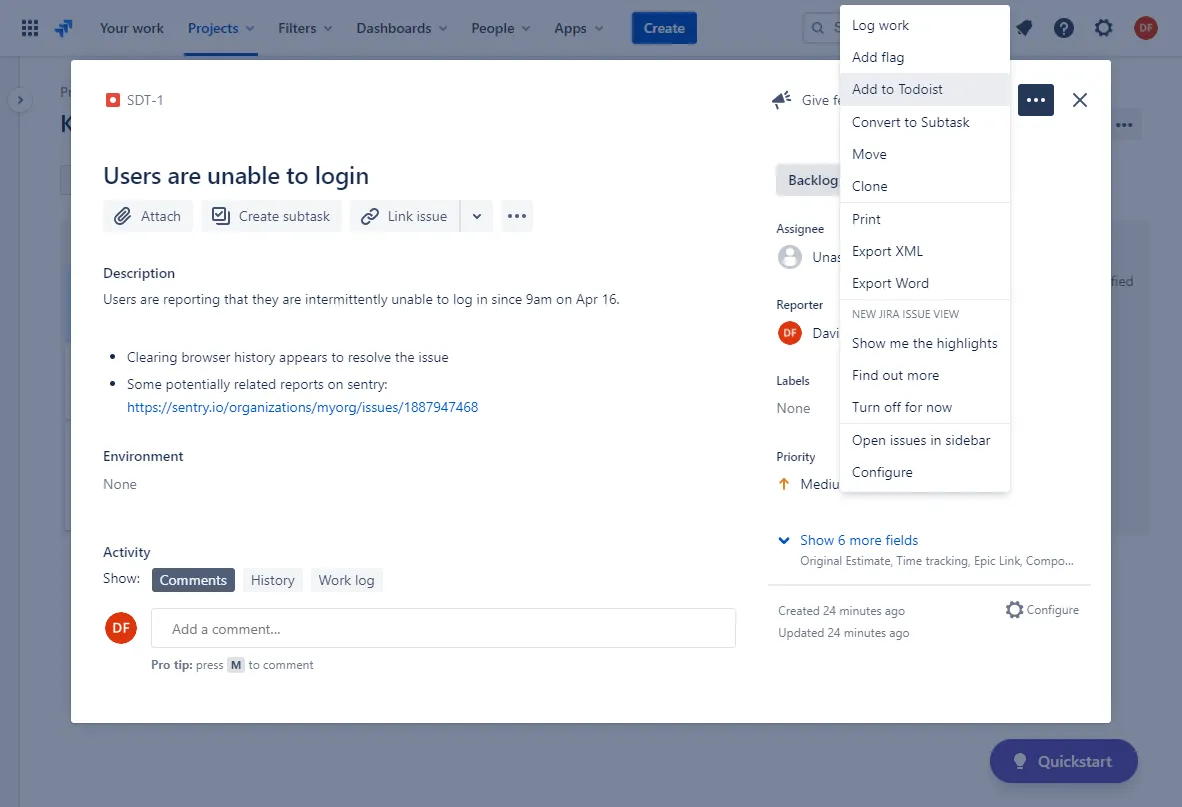Open the Projects dropdown

click(x=221, y=28)
